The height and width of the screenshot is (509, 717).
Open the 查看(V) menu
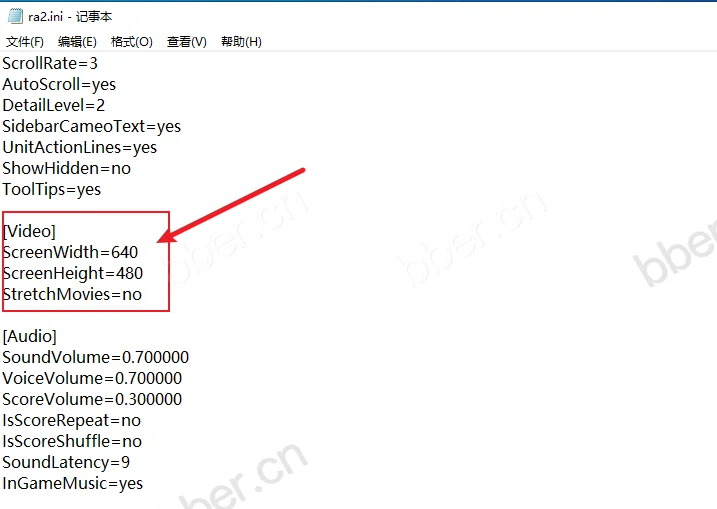187,42
